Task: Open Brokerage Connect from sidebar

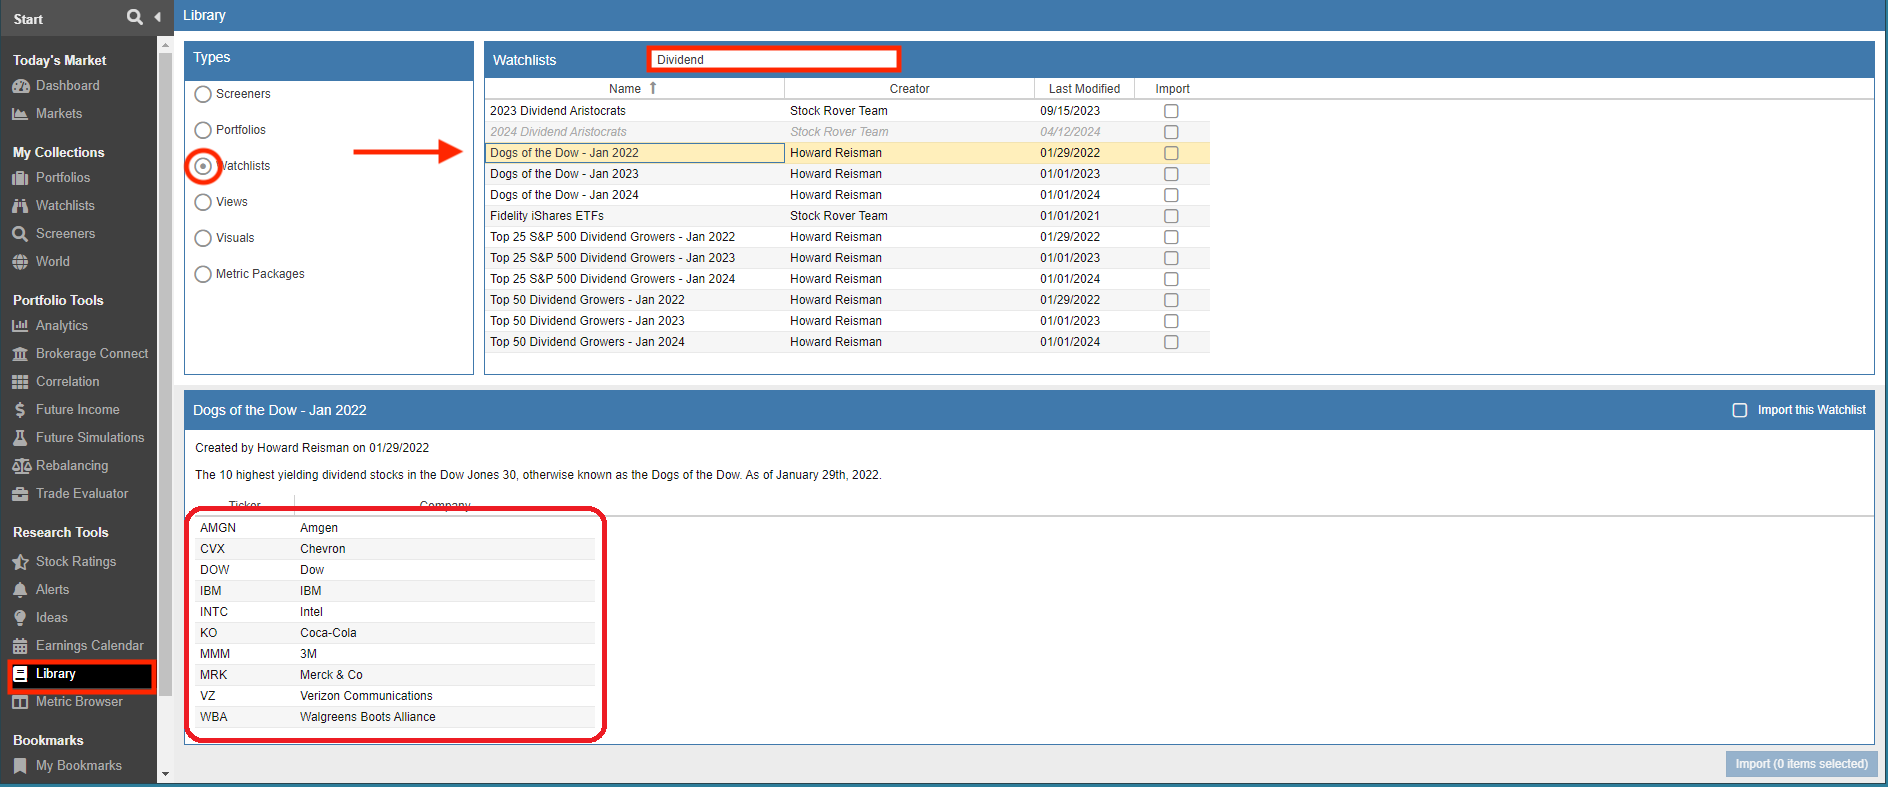Action: pos(92,354)
